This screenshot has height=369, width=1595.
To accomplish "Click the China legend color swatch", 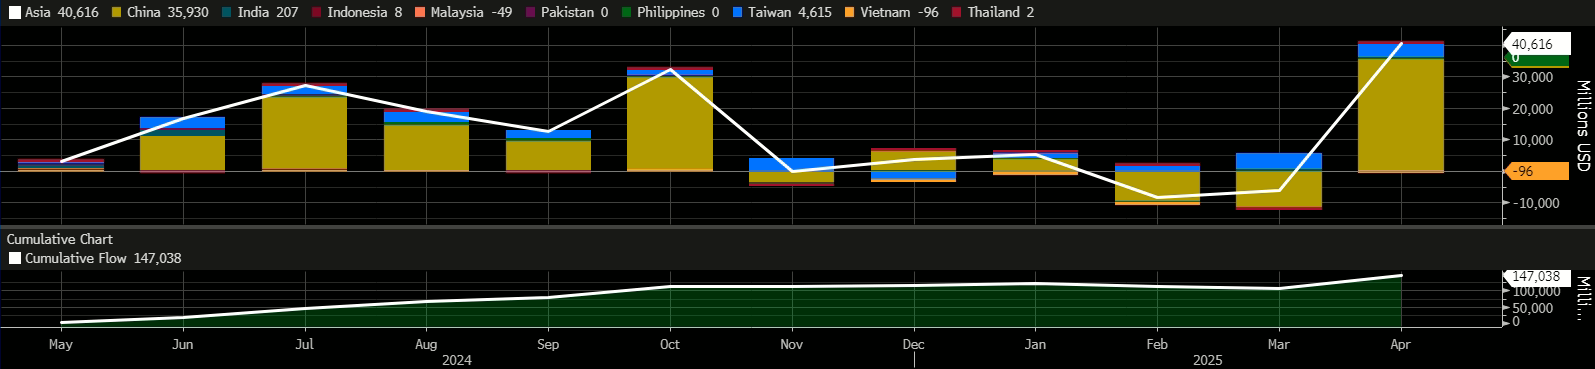I will (x=117, y=13).
